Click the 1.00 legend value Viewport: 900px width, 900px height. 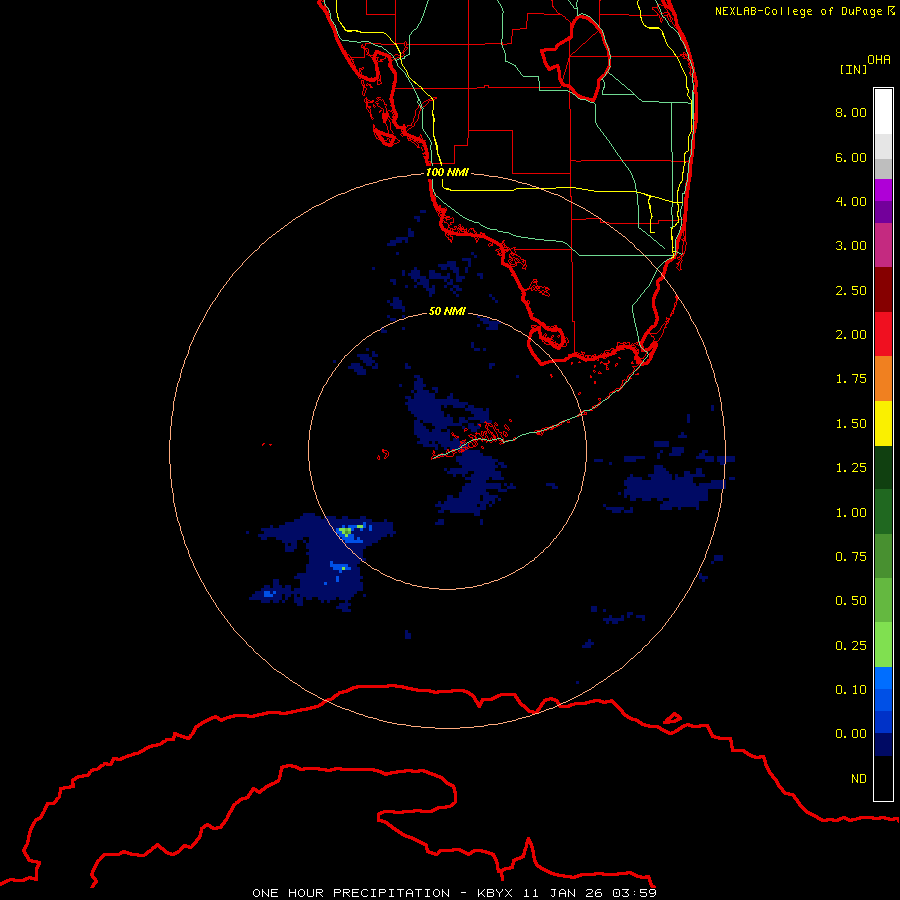tap(851, 513)
